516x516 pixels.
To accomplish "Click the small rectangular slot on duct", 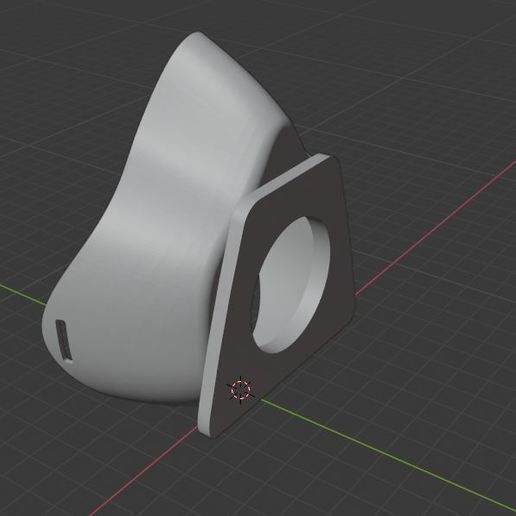I will point(64,340).
